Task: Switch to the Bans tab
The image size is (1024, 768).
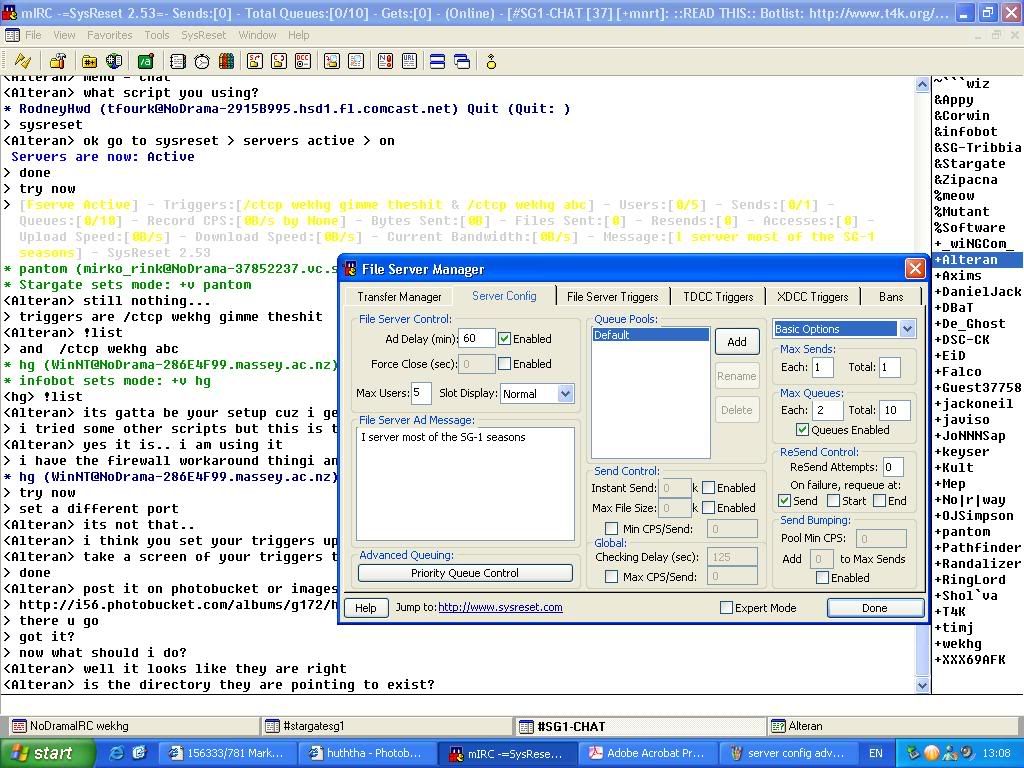Action: pyautogui.click(x=891, y=297)
